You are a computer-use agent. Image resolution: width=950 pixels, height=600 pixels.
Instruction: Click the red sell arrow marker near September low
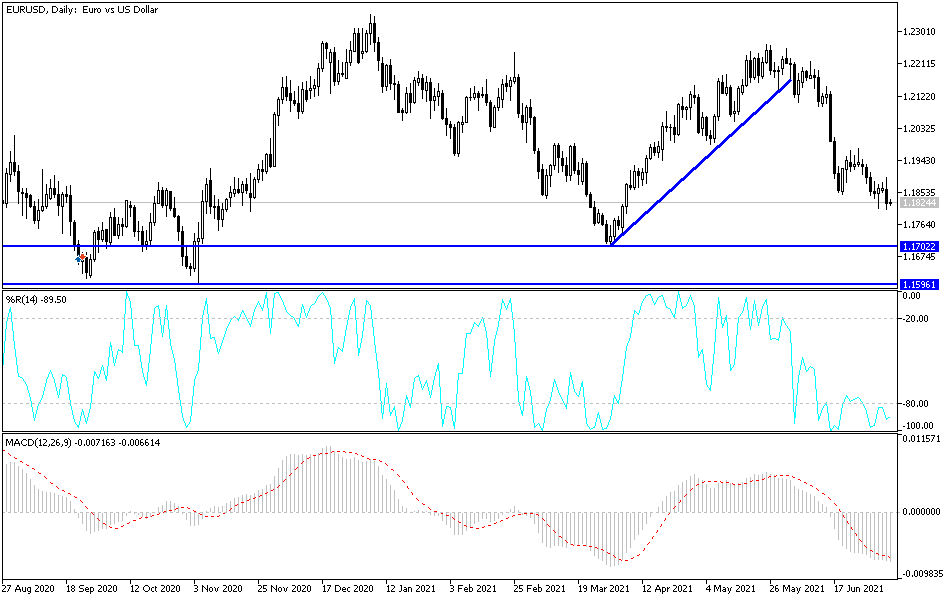(x=82, y=256)
